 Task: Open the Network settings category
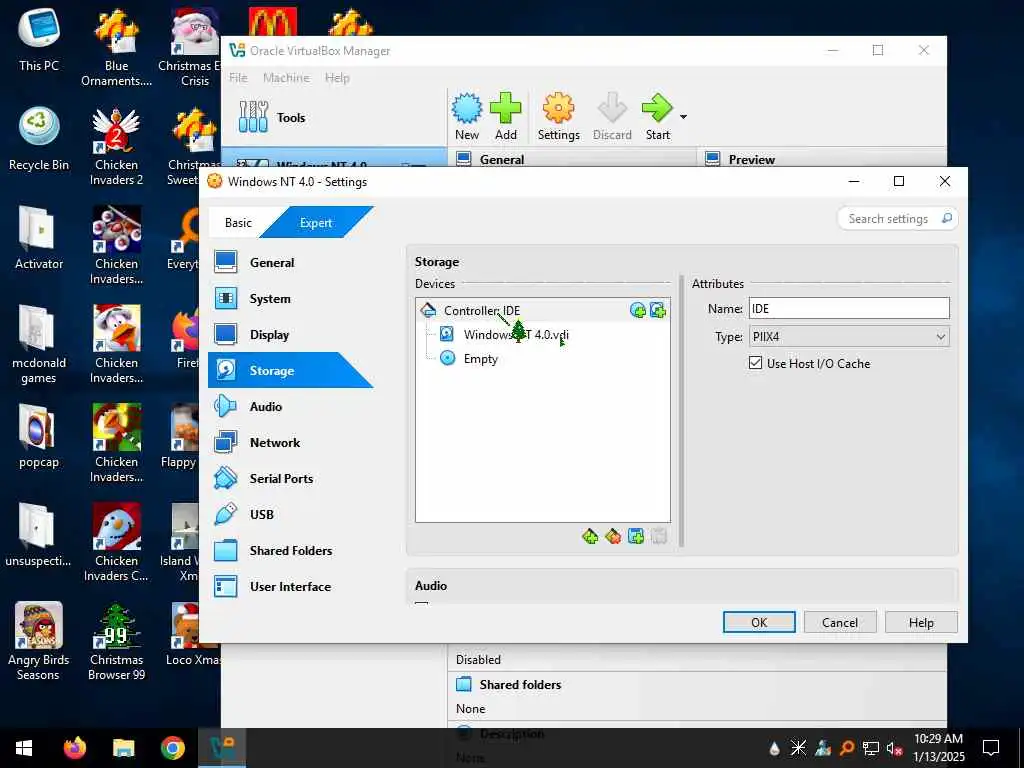[x=291, y=442]
